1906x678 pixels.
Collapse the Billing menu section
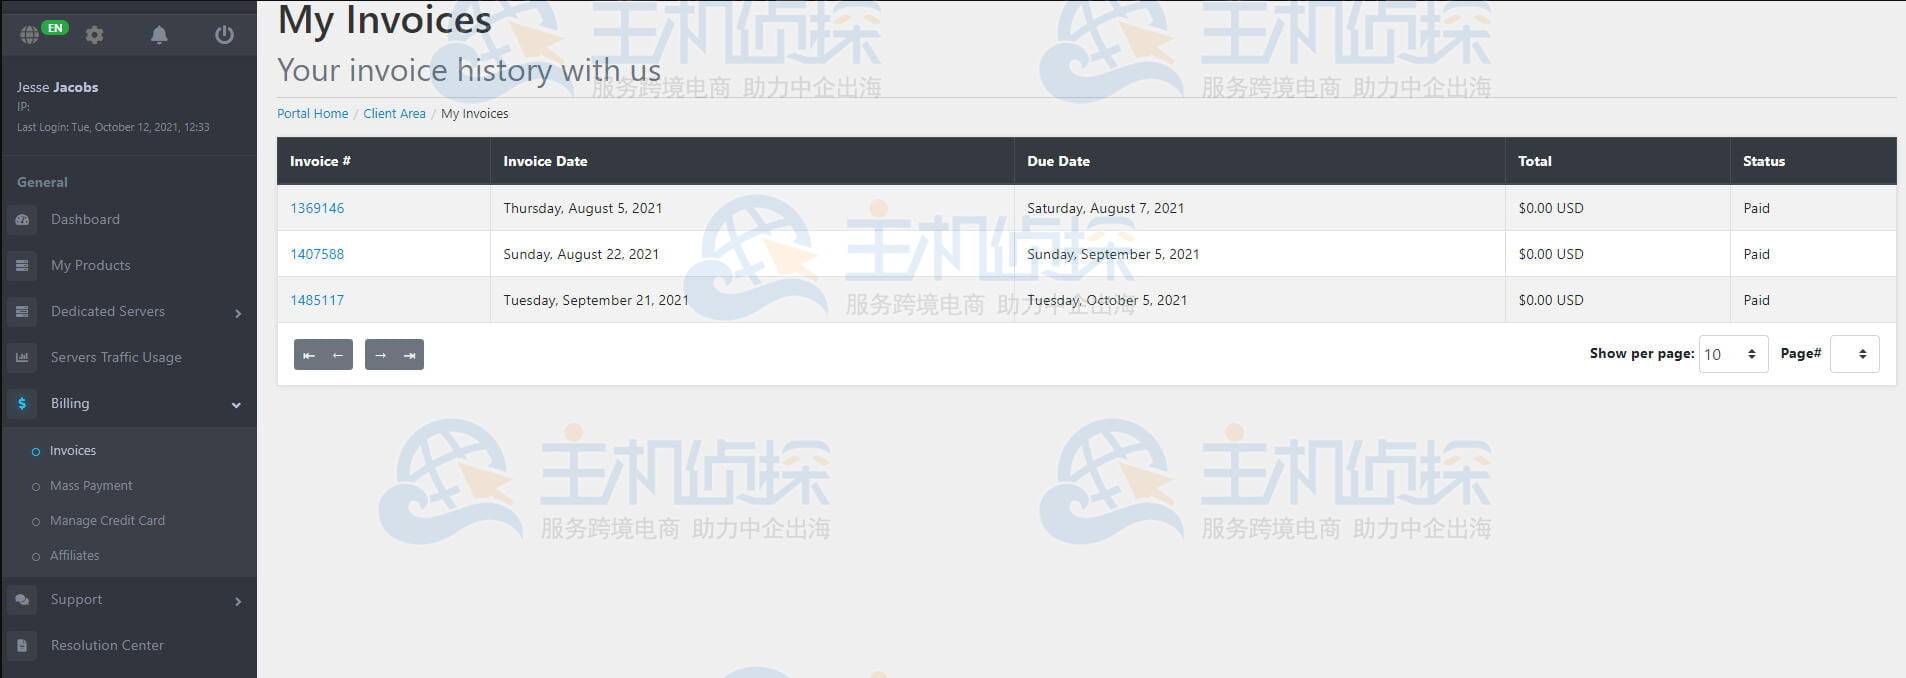(236, 405)
